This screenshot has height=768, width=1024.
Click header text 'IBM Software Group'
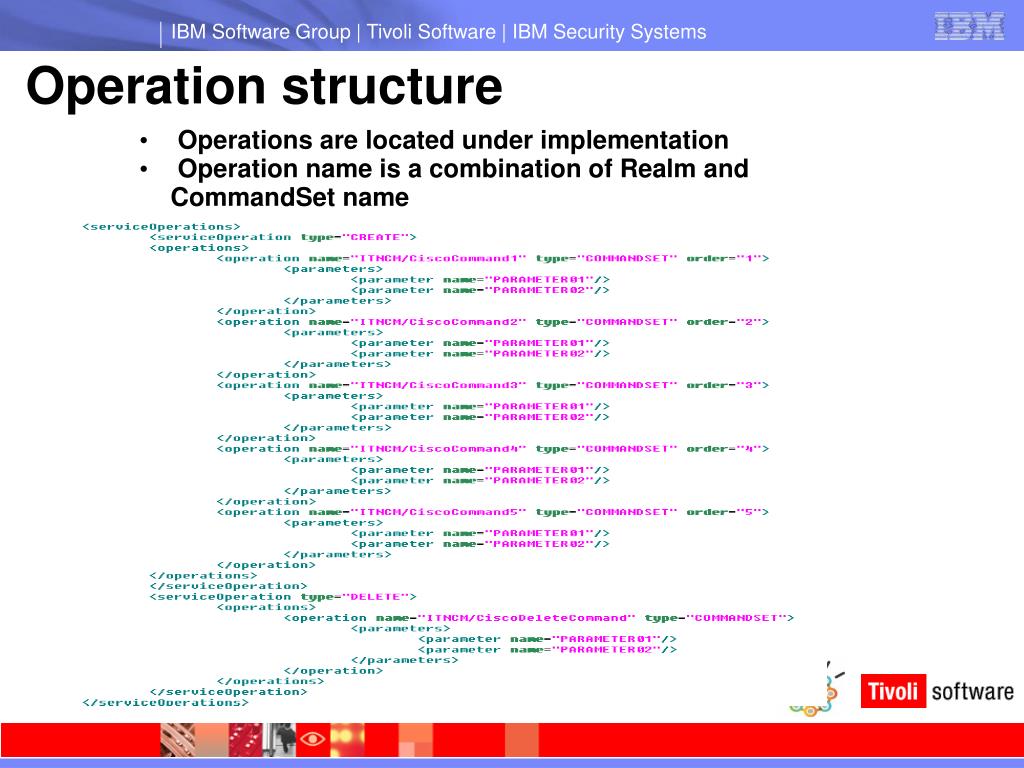(x=261, y=32)
